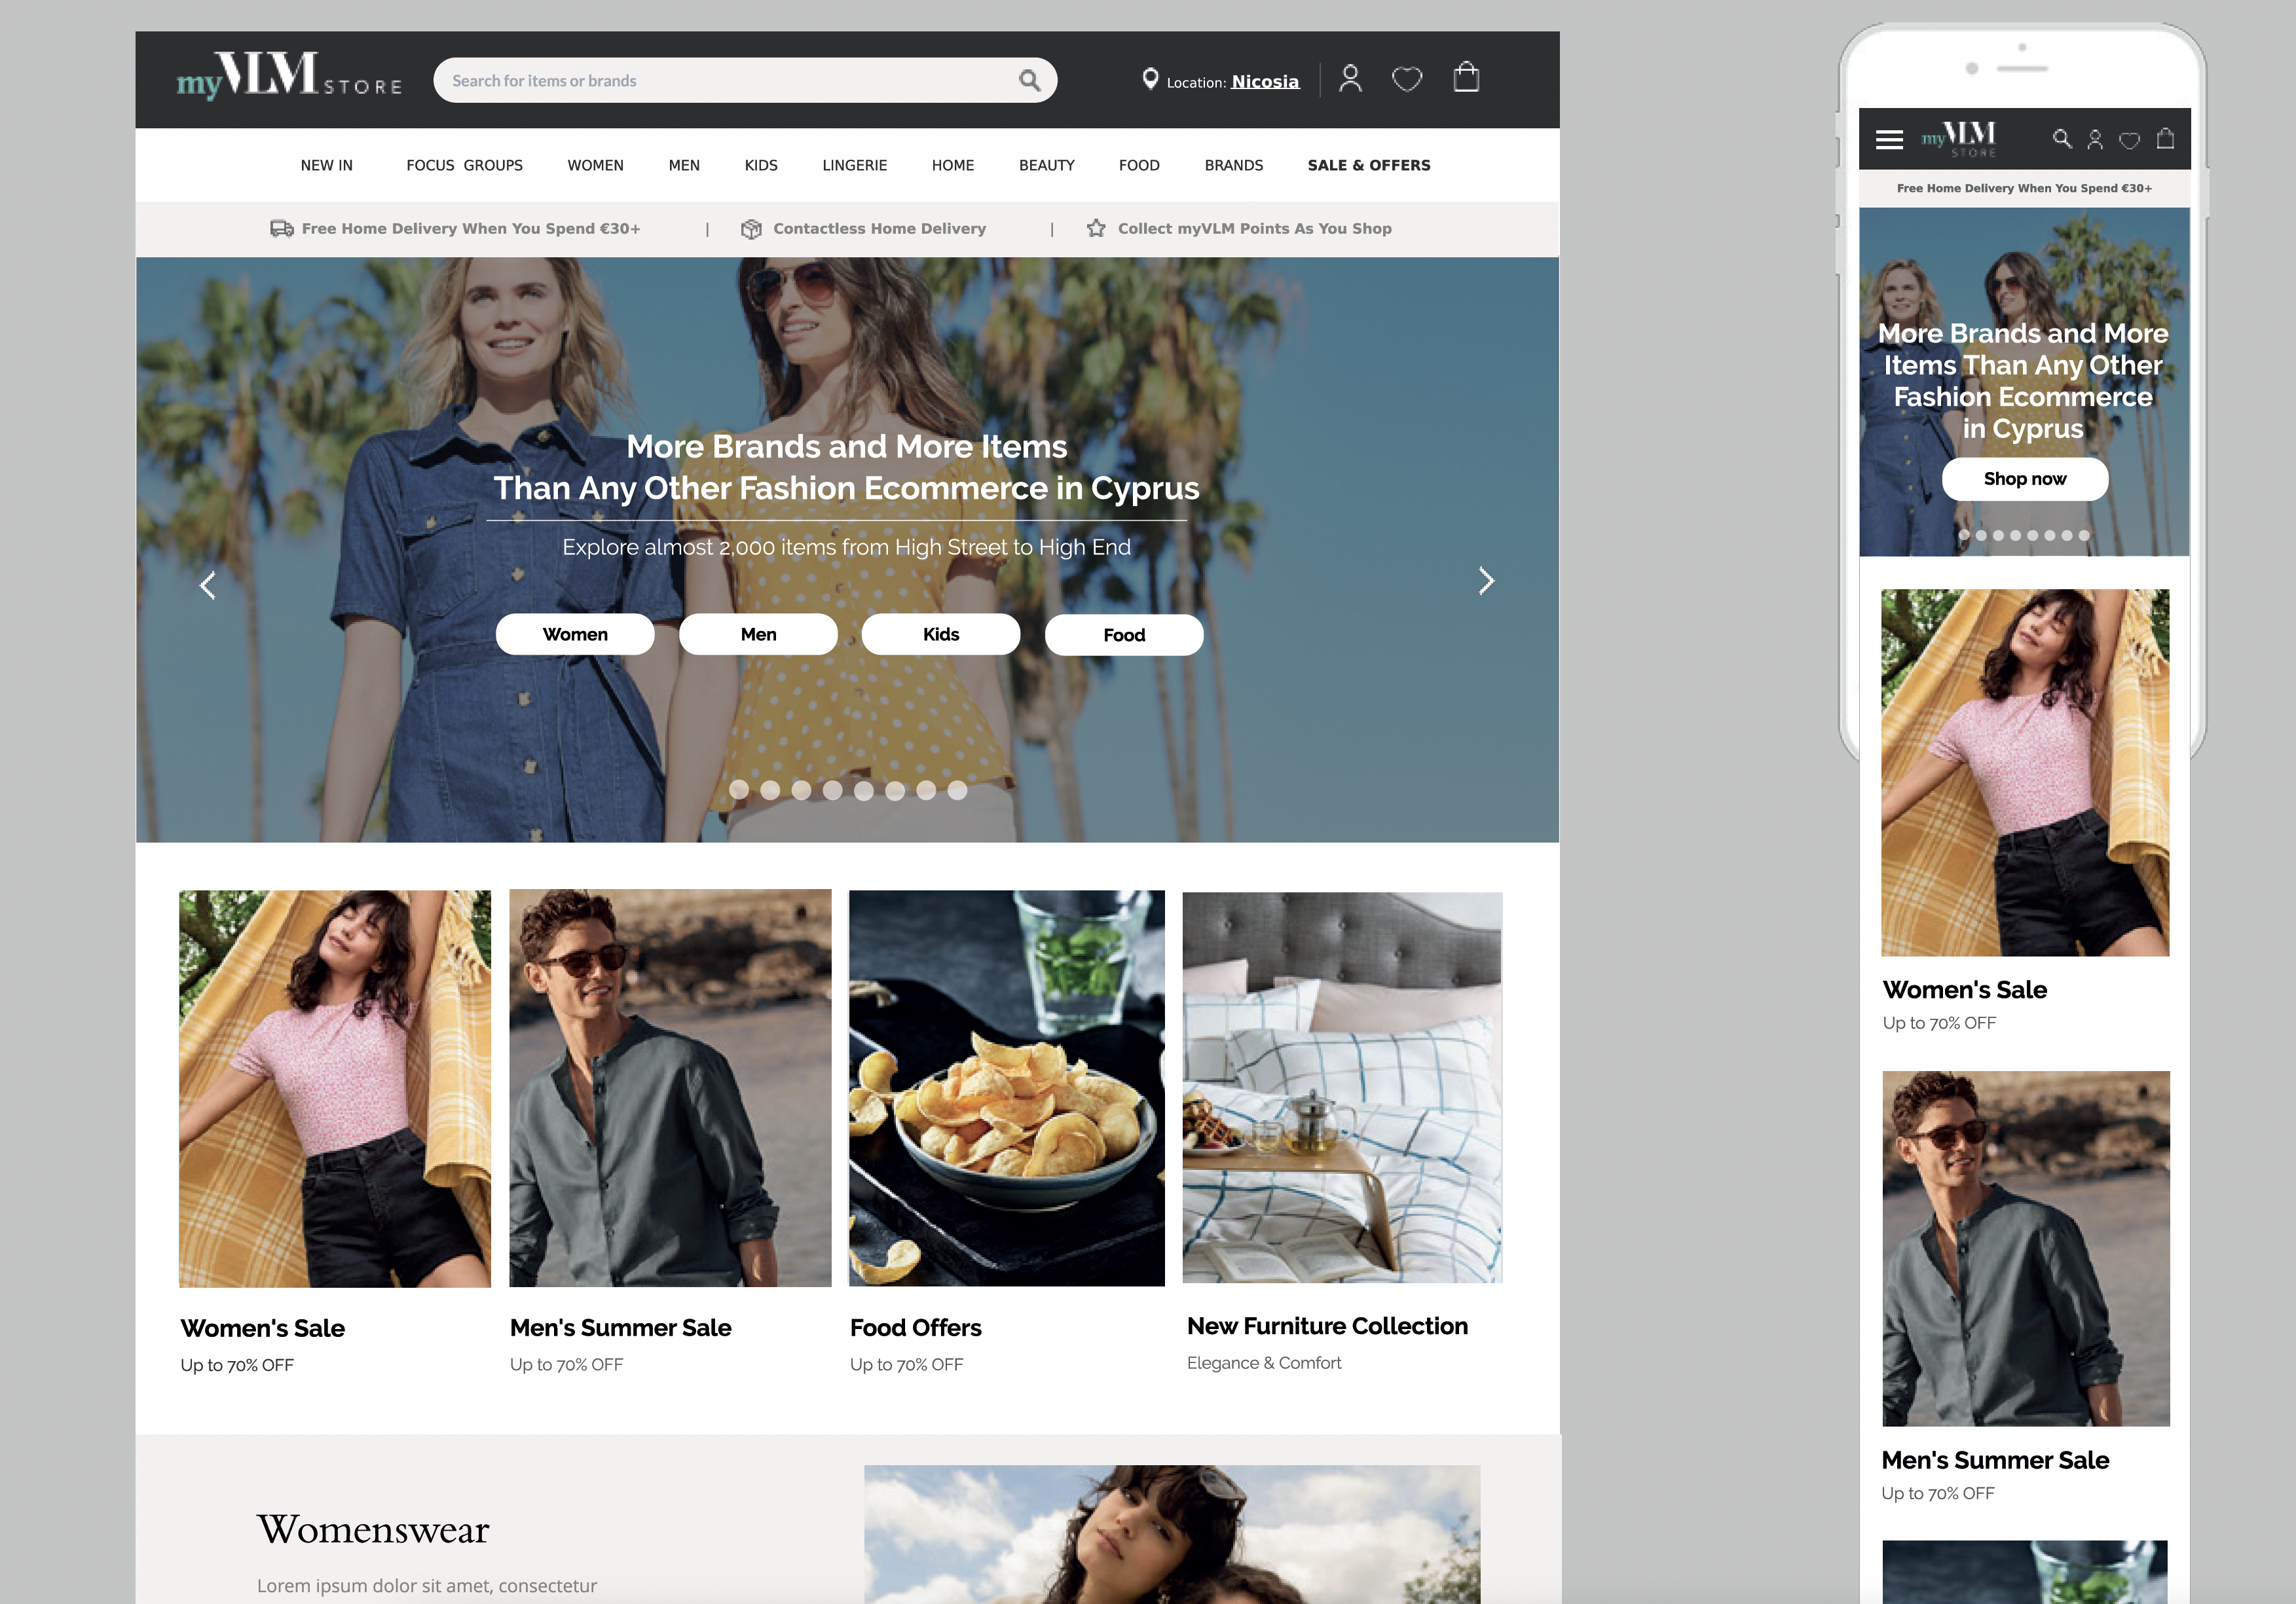Select the fifth desktop carousel dot

[x=864, y=790]
